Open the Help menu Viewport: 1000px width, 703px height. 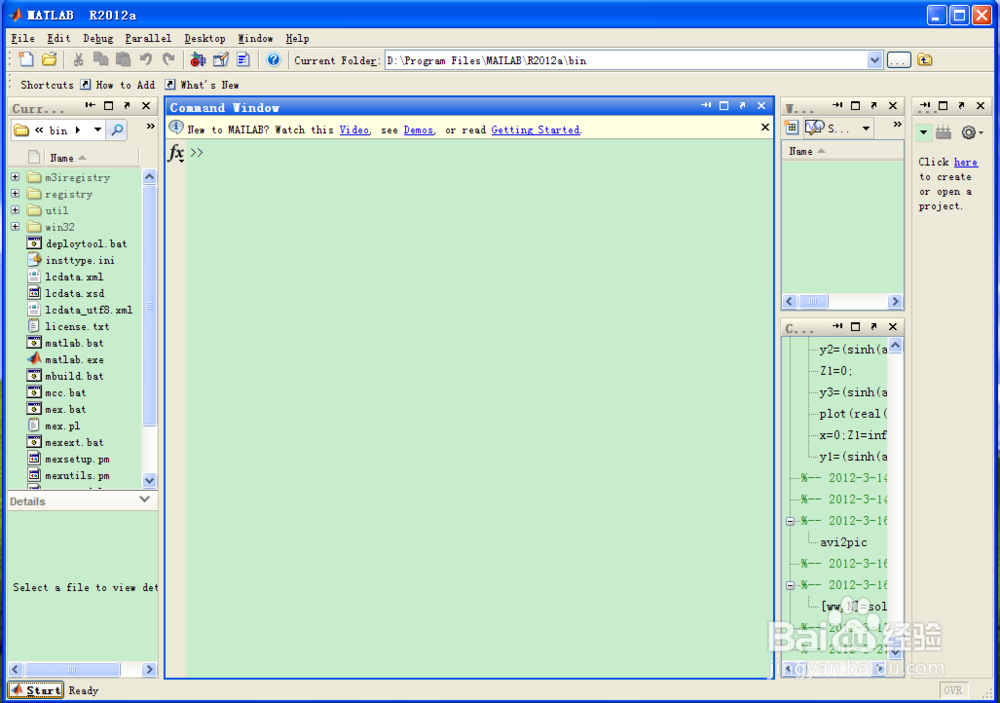pyautogui.click(x=297, y=38)
